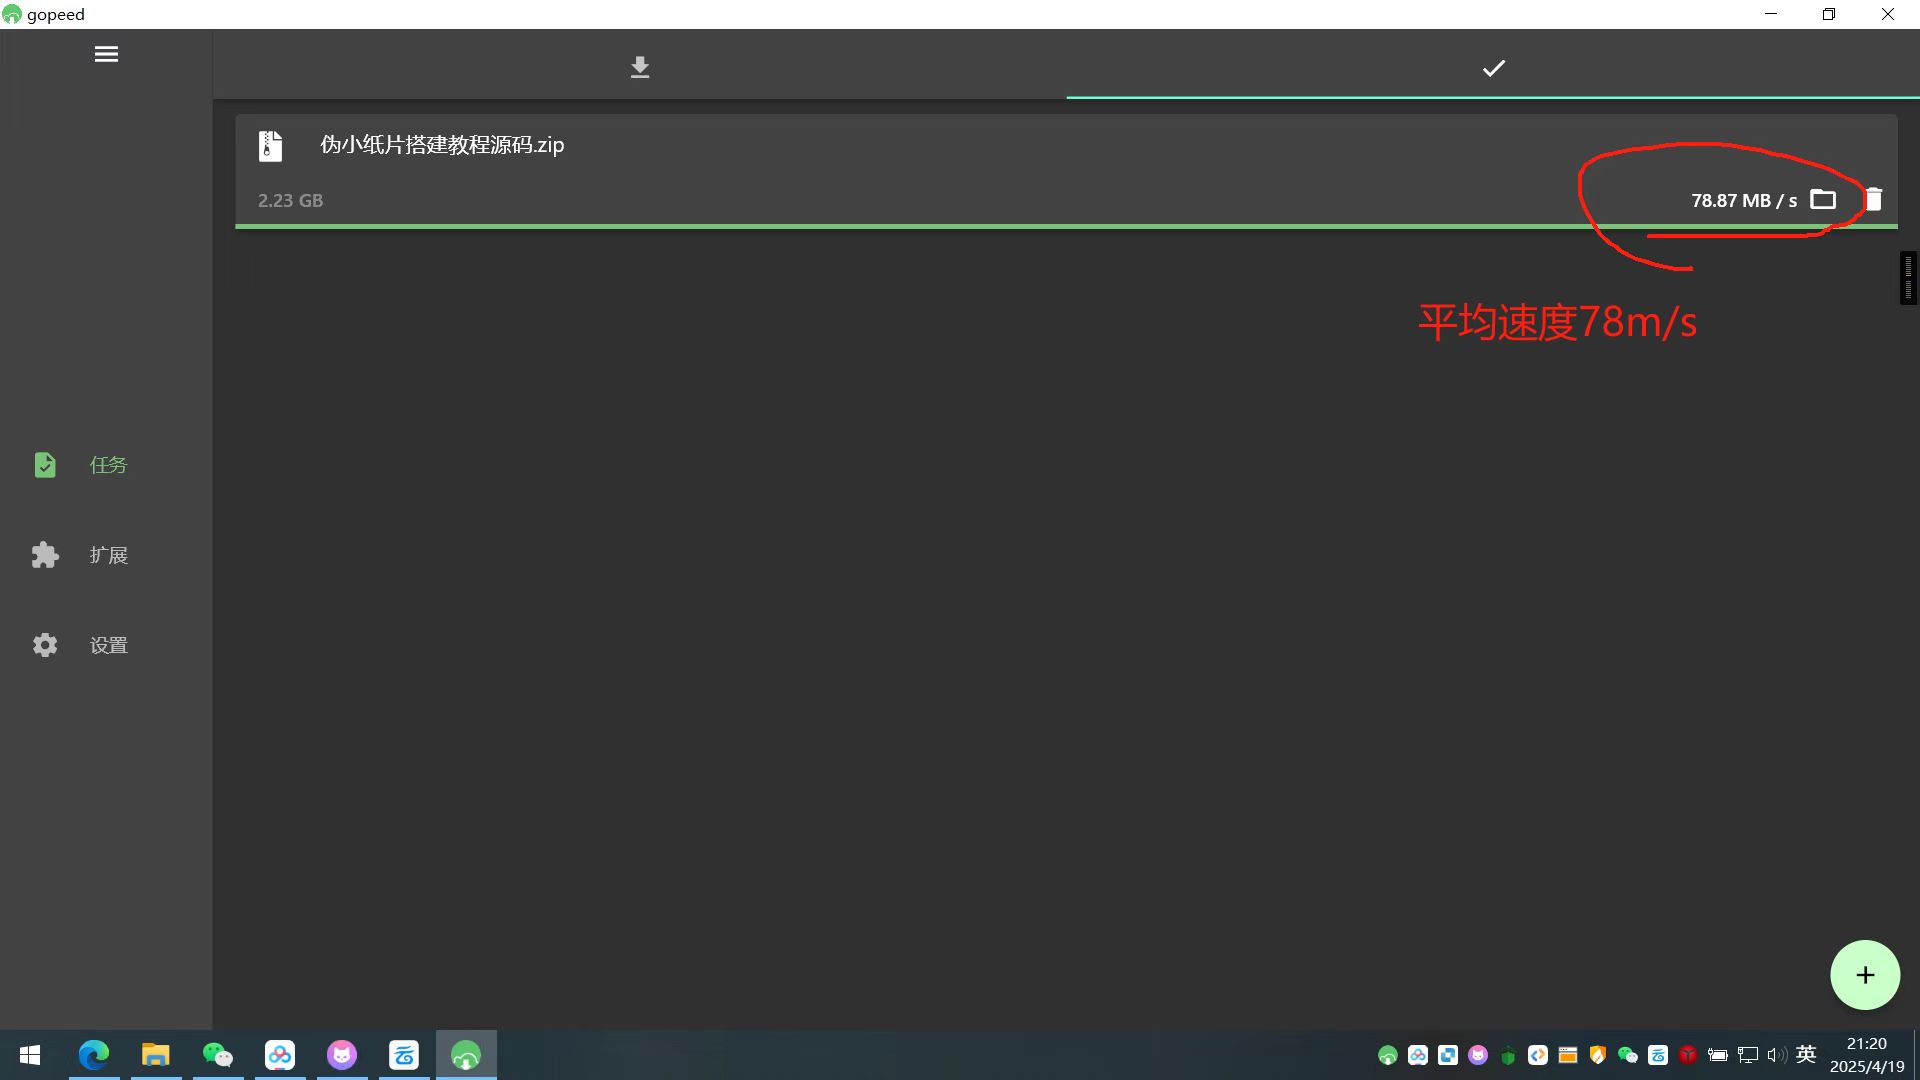
Task: Delete the 伪小纸片搭建教程源码.zip task
Action: point(1873,199)
